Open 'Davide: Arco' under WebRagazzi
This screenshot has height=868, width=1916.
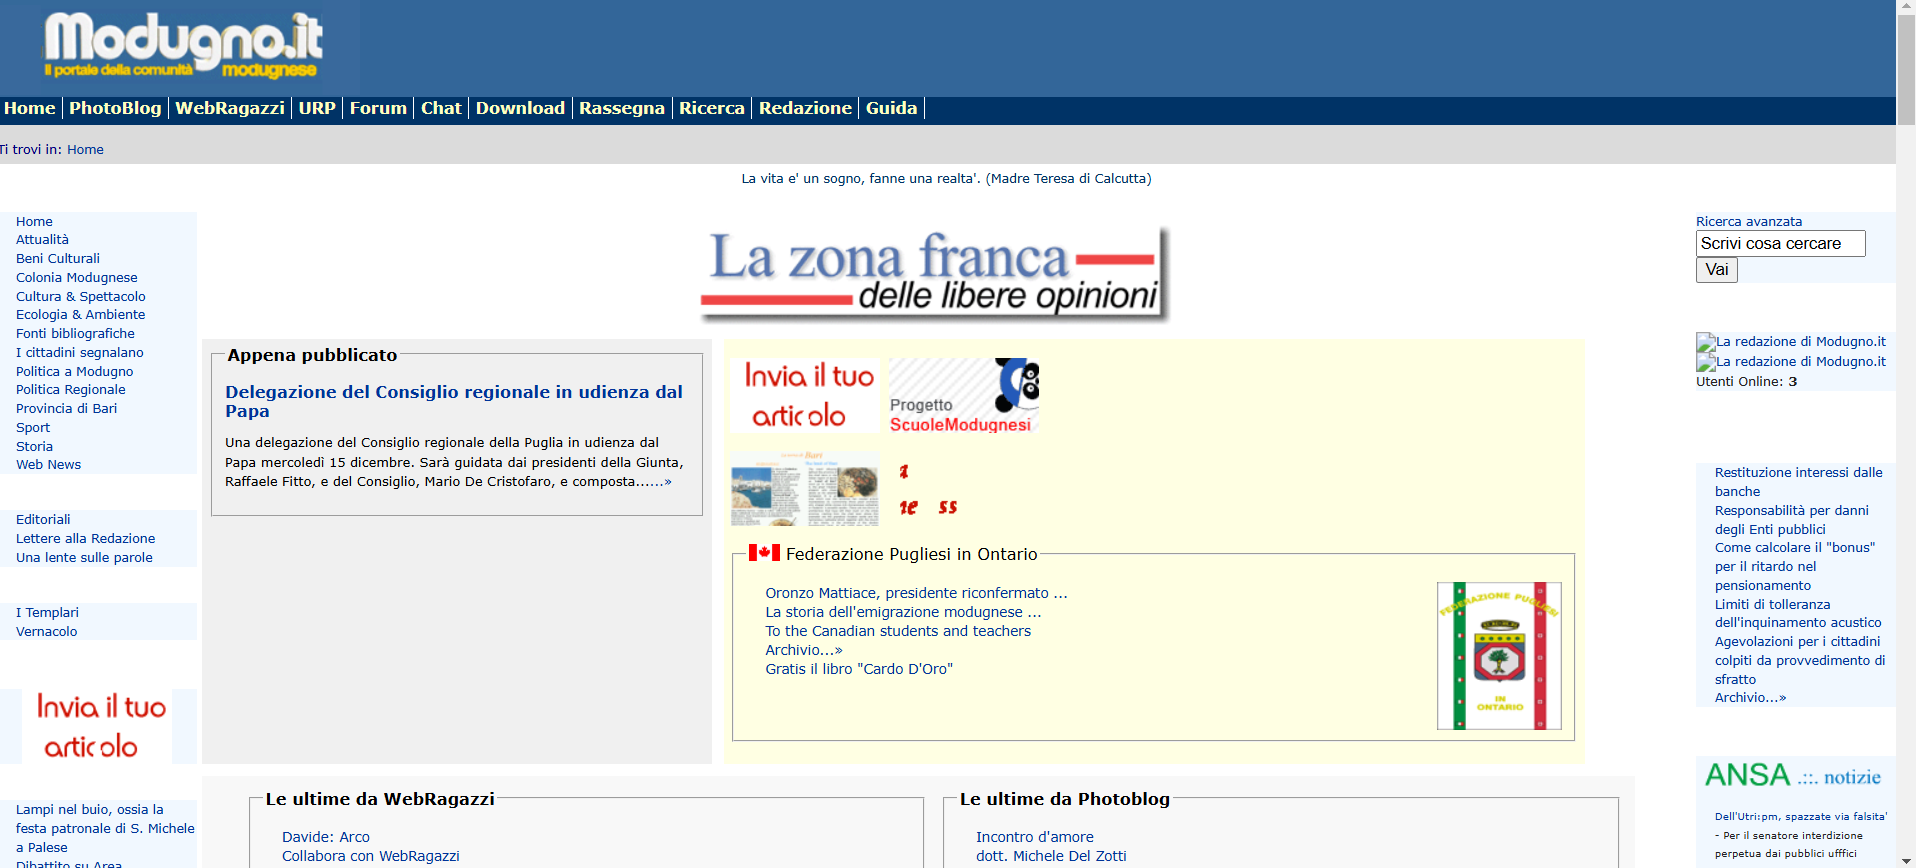pyautogui.click(x=326, y=837)
